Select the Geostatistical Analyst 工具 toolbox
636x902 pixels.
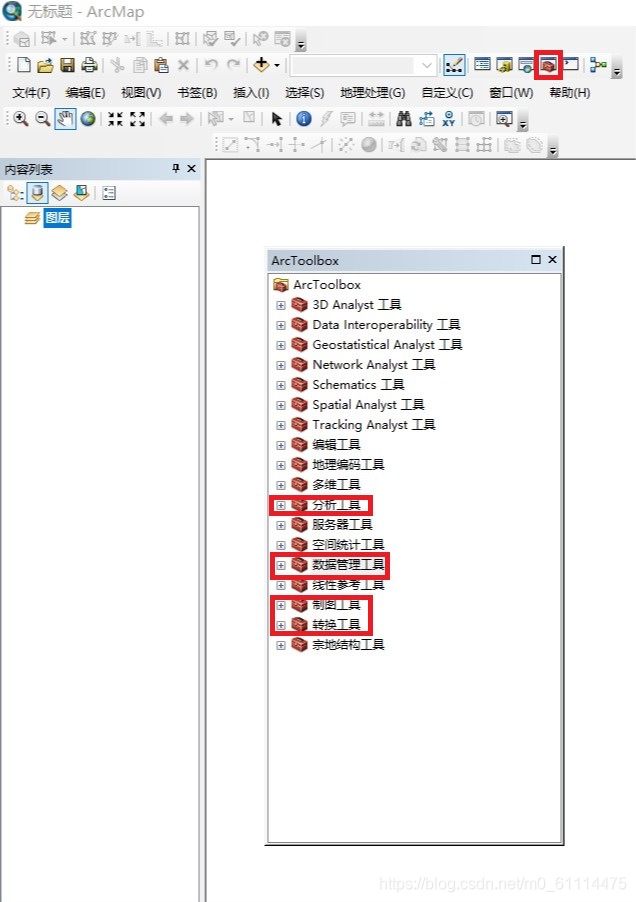point(387,345)
